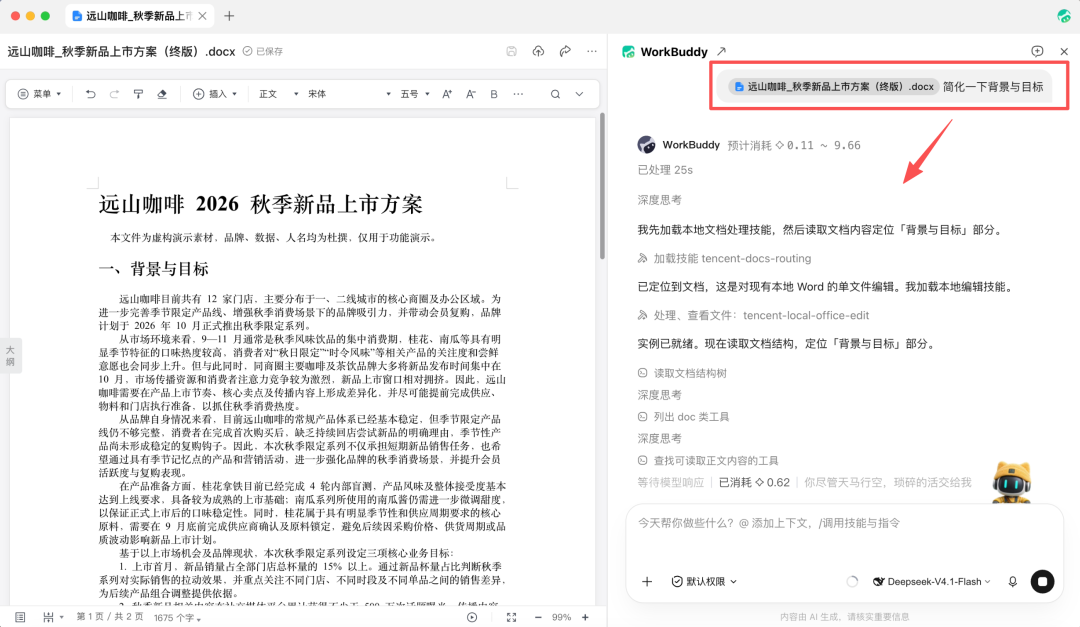
Task: Open a new tab with plus
Action: click(x=229, y=16)
